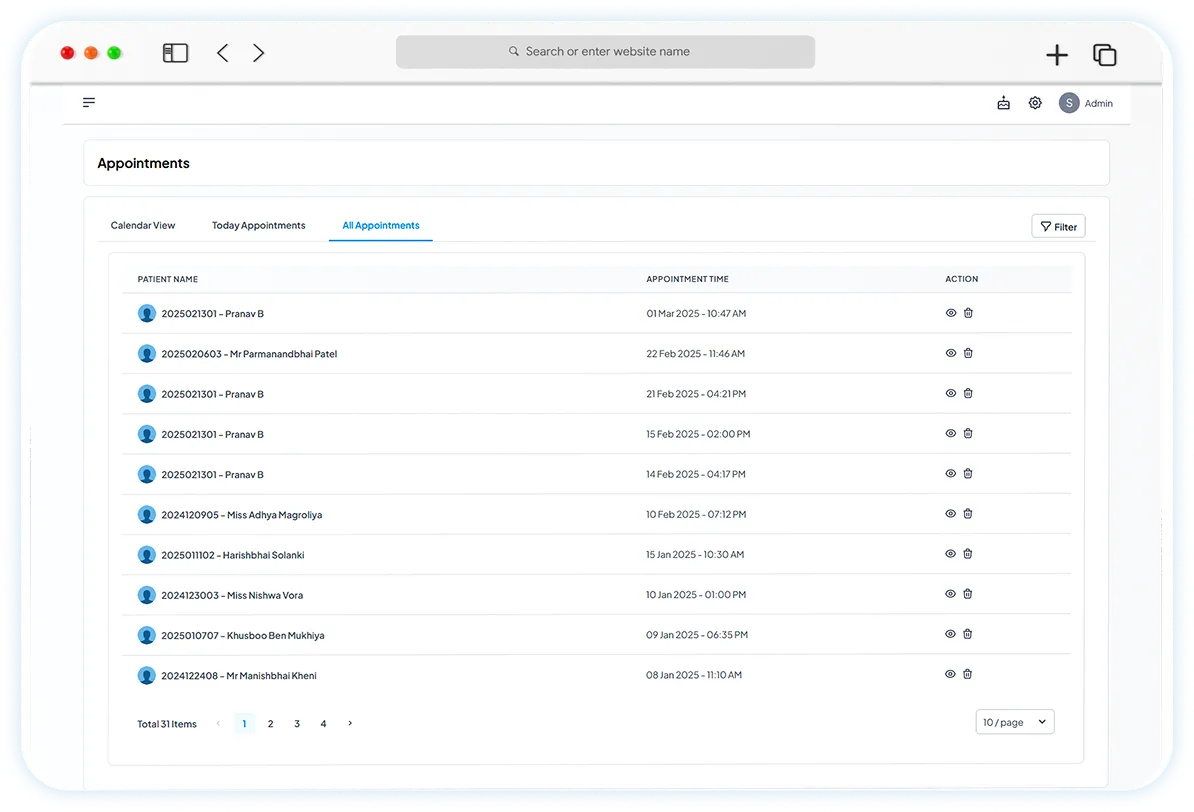Toggle the browser sidebar icon
Viewport: 1194px width, 812px height.
pos(175,53)
